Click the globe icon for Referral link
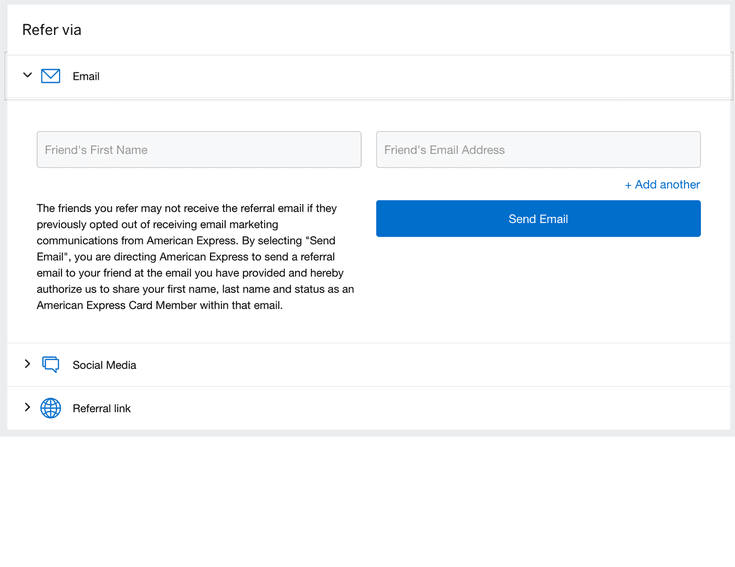Screen dimensions: 735x567 (x=51, y=408)
